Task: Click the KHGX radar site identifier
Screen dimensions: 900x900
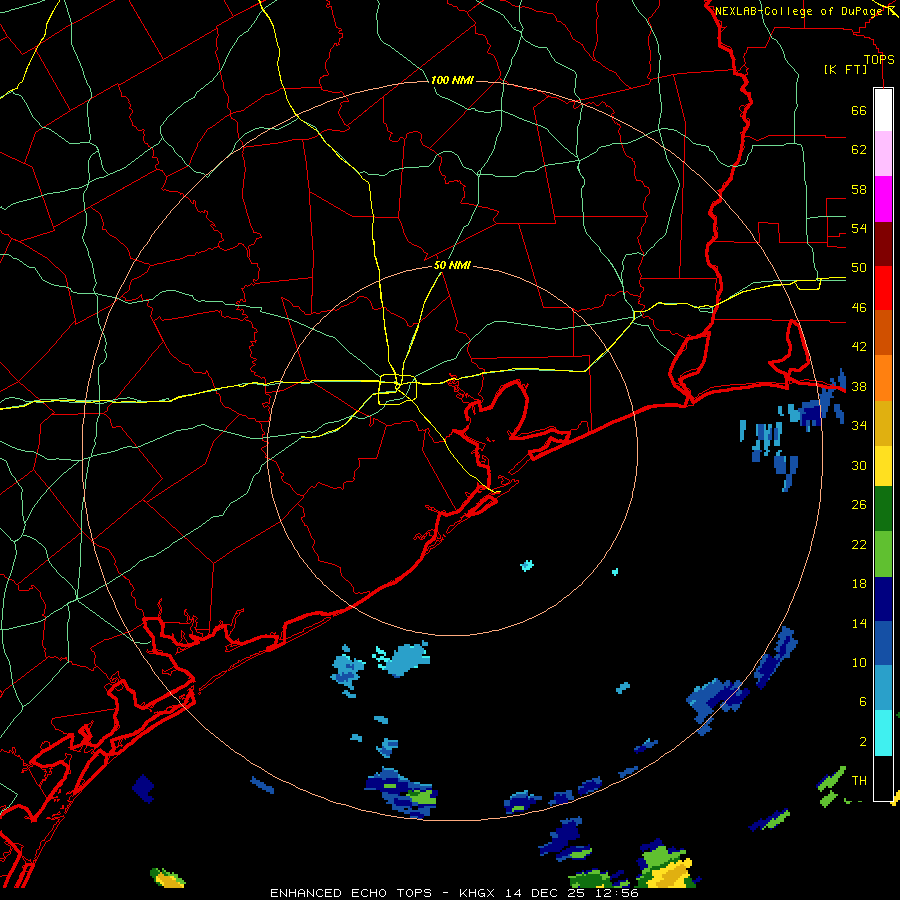Action: pyautogui.click(x=479, y=893)
